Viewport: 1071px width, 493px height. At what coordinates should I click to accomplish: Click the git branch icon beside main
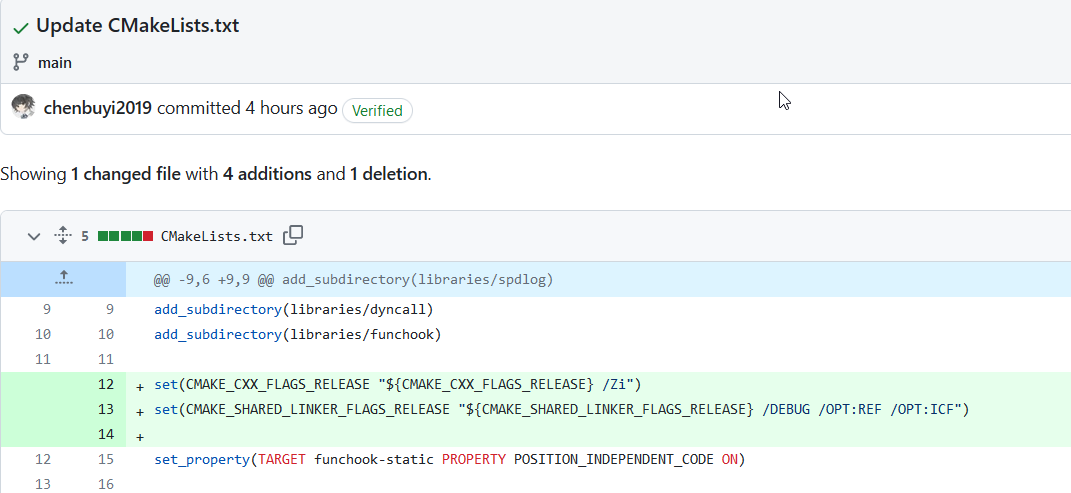click(x=20, y=62)
